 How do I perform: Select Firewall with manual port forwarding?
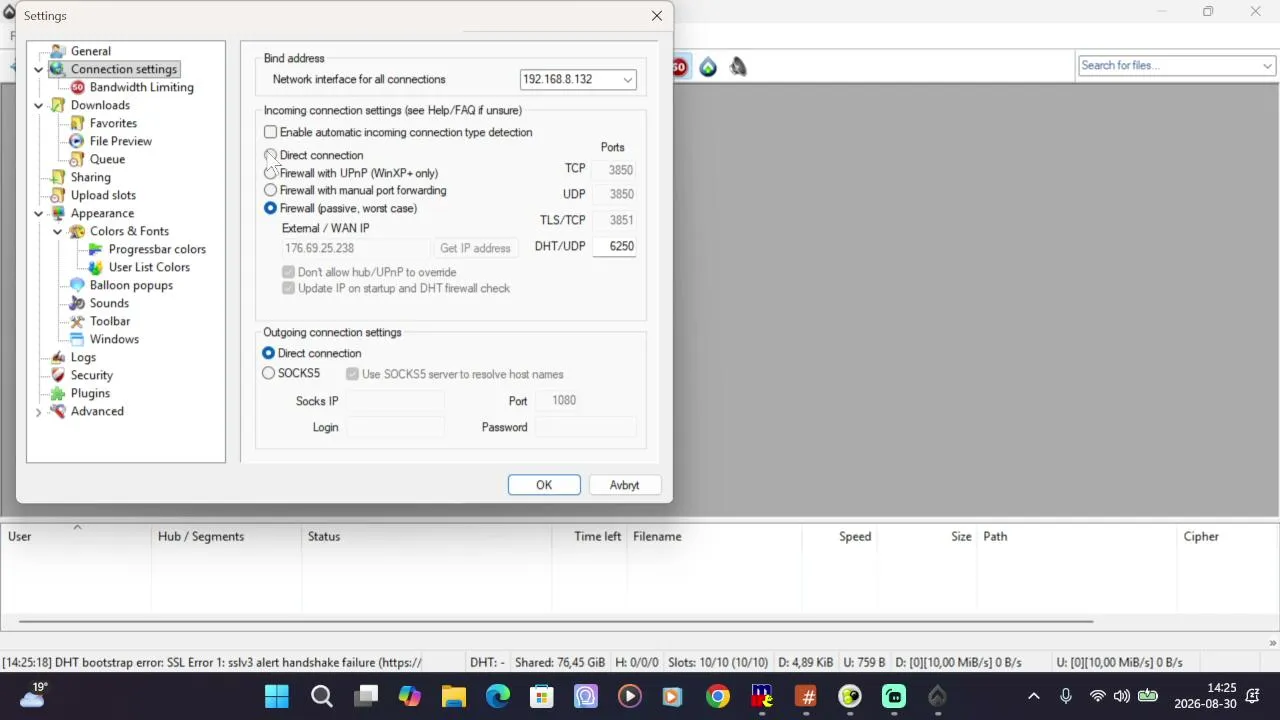[x=270, y=190]
